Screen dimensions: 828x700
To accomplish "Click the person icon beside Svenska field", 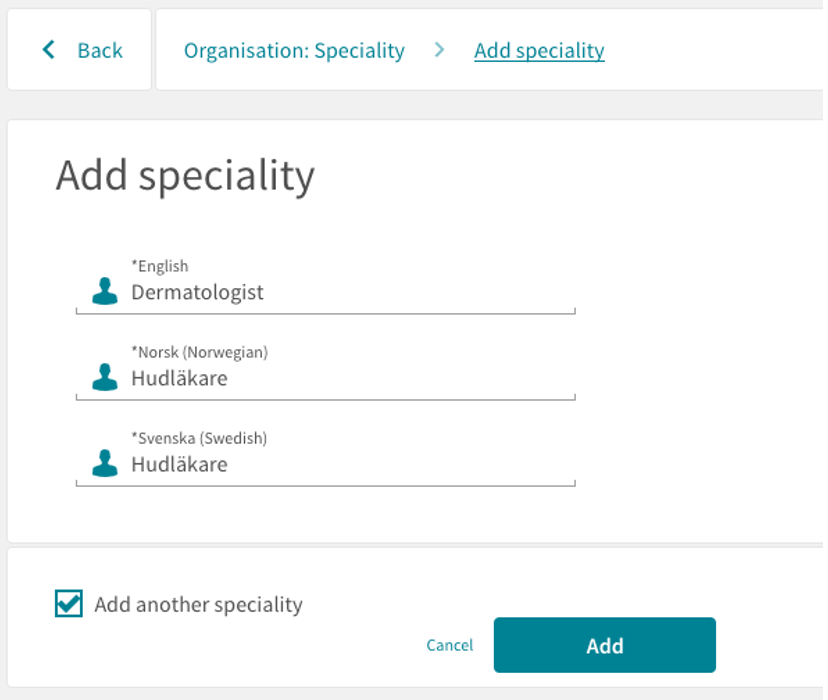I will pos(105,463).
